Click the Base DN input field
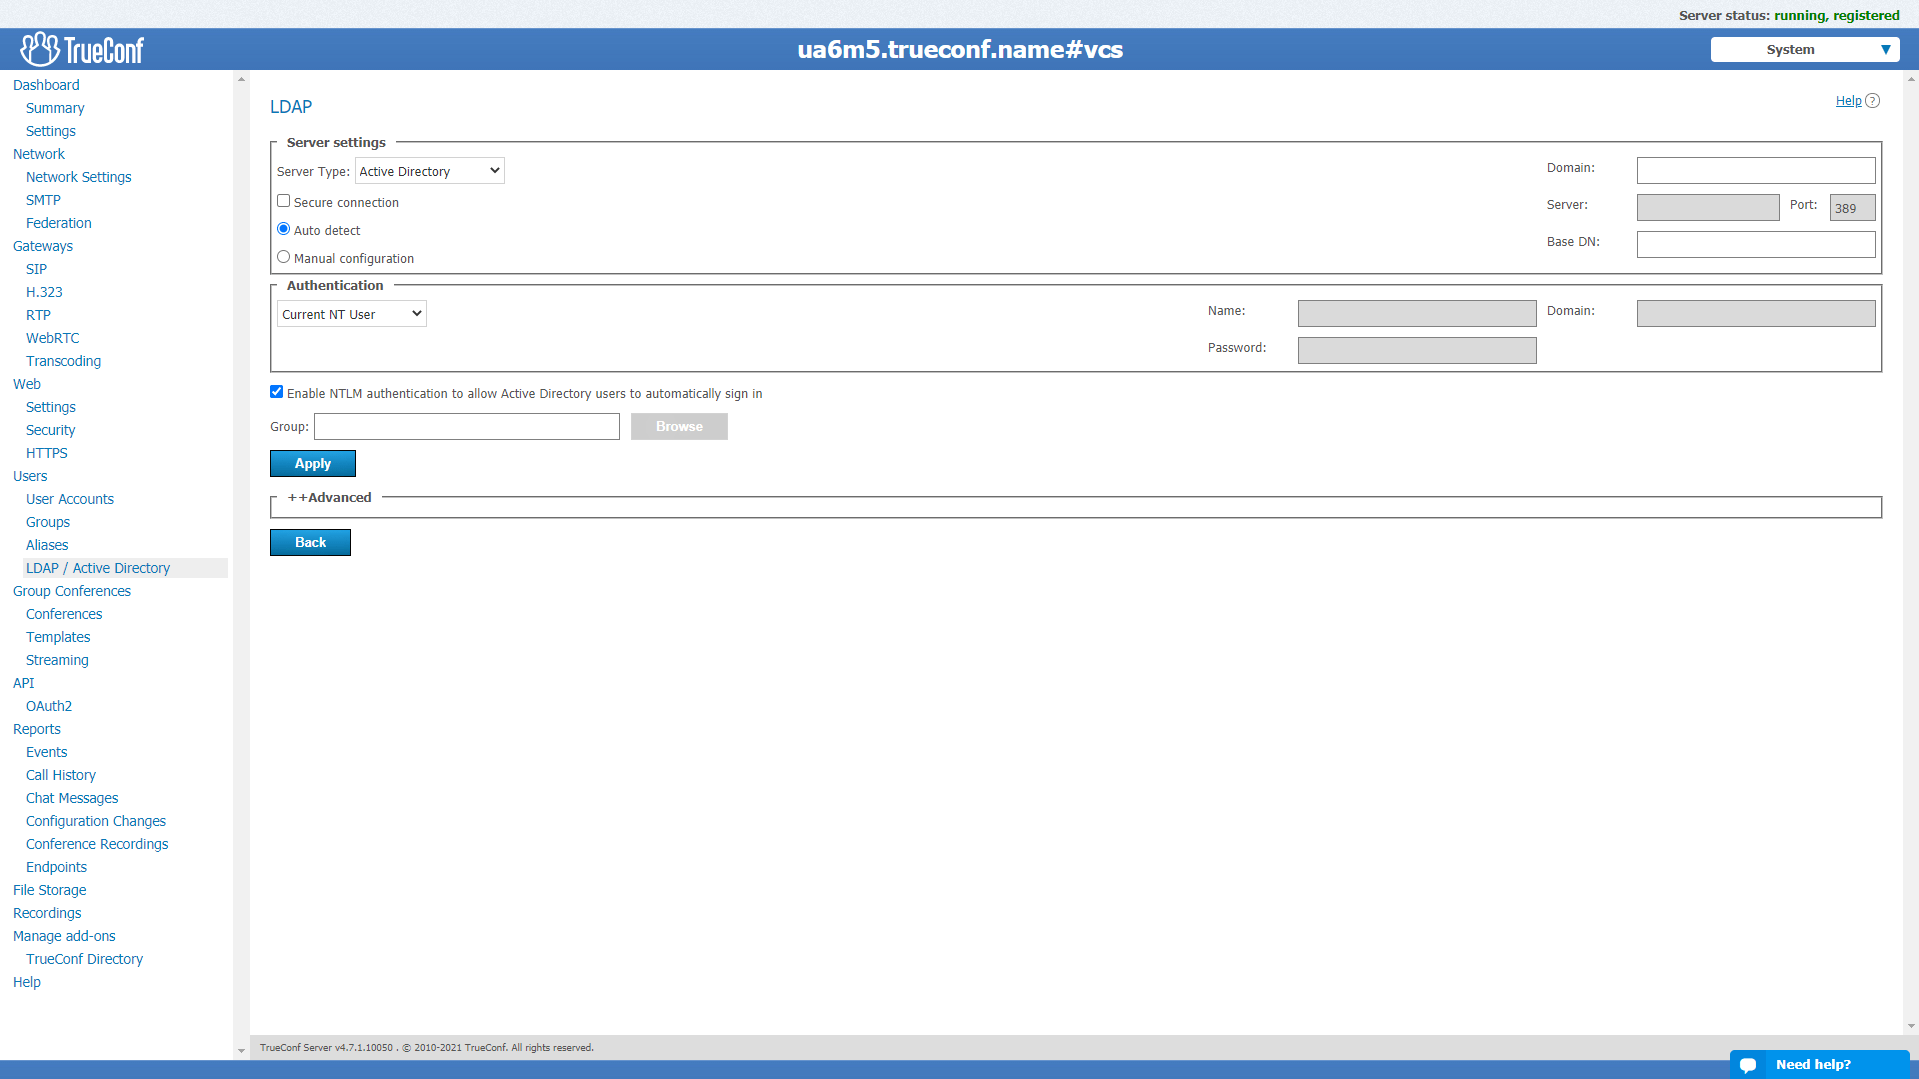The width and height of the screenshot is (1919, 1079). tap(1756, 245)
